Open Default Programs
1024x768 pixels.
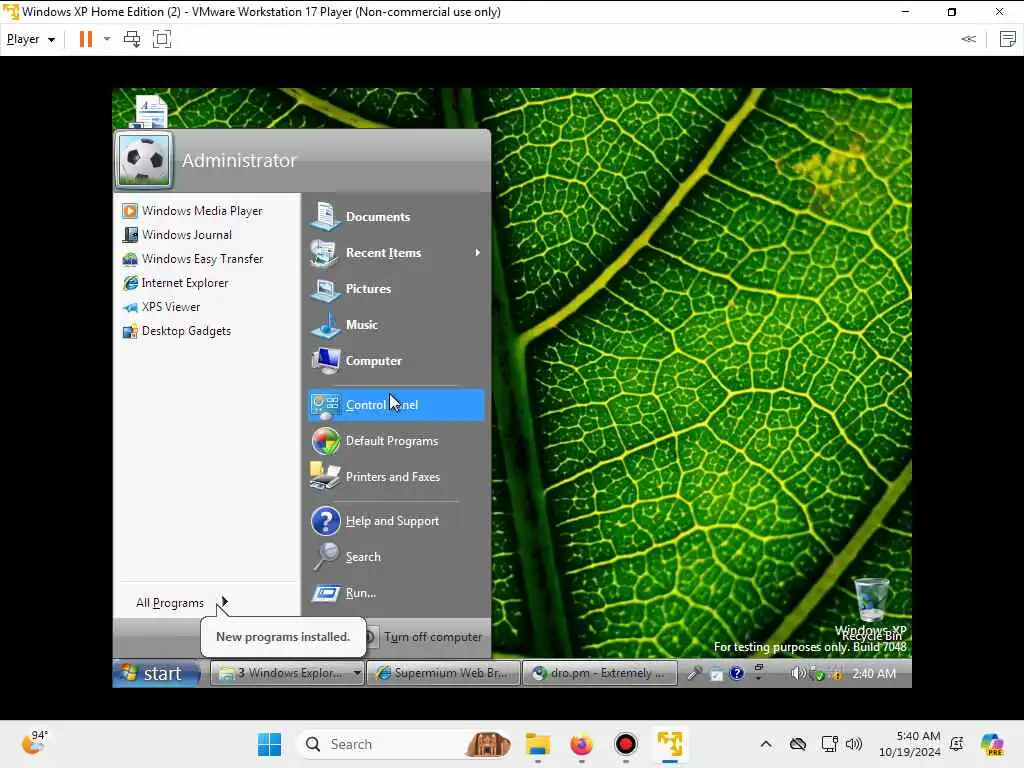pos(396,441)
